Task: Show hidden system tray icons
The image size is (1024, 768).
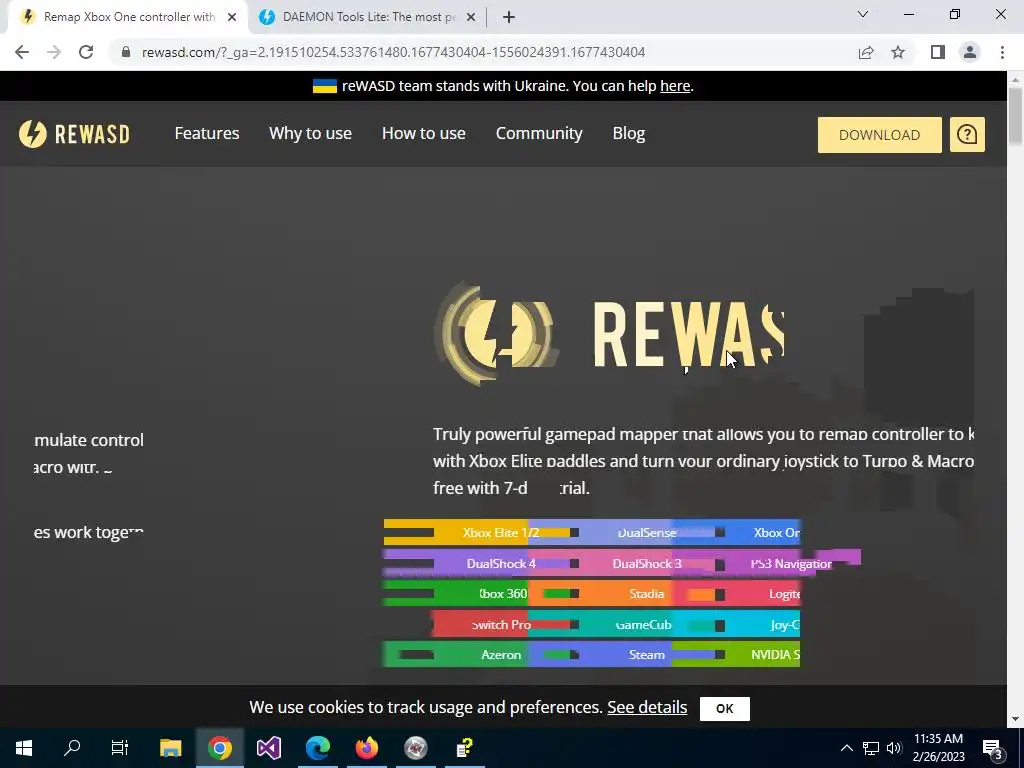Action: 846,748
